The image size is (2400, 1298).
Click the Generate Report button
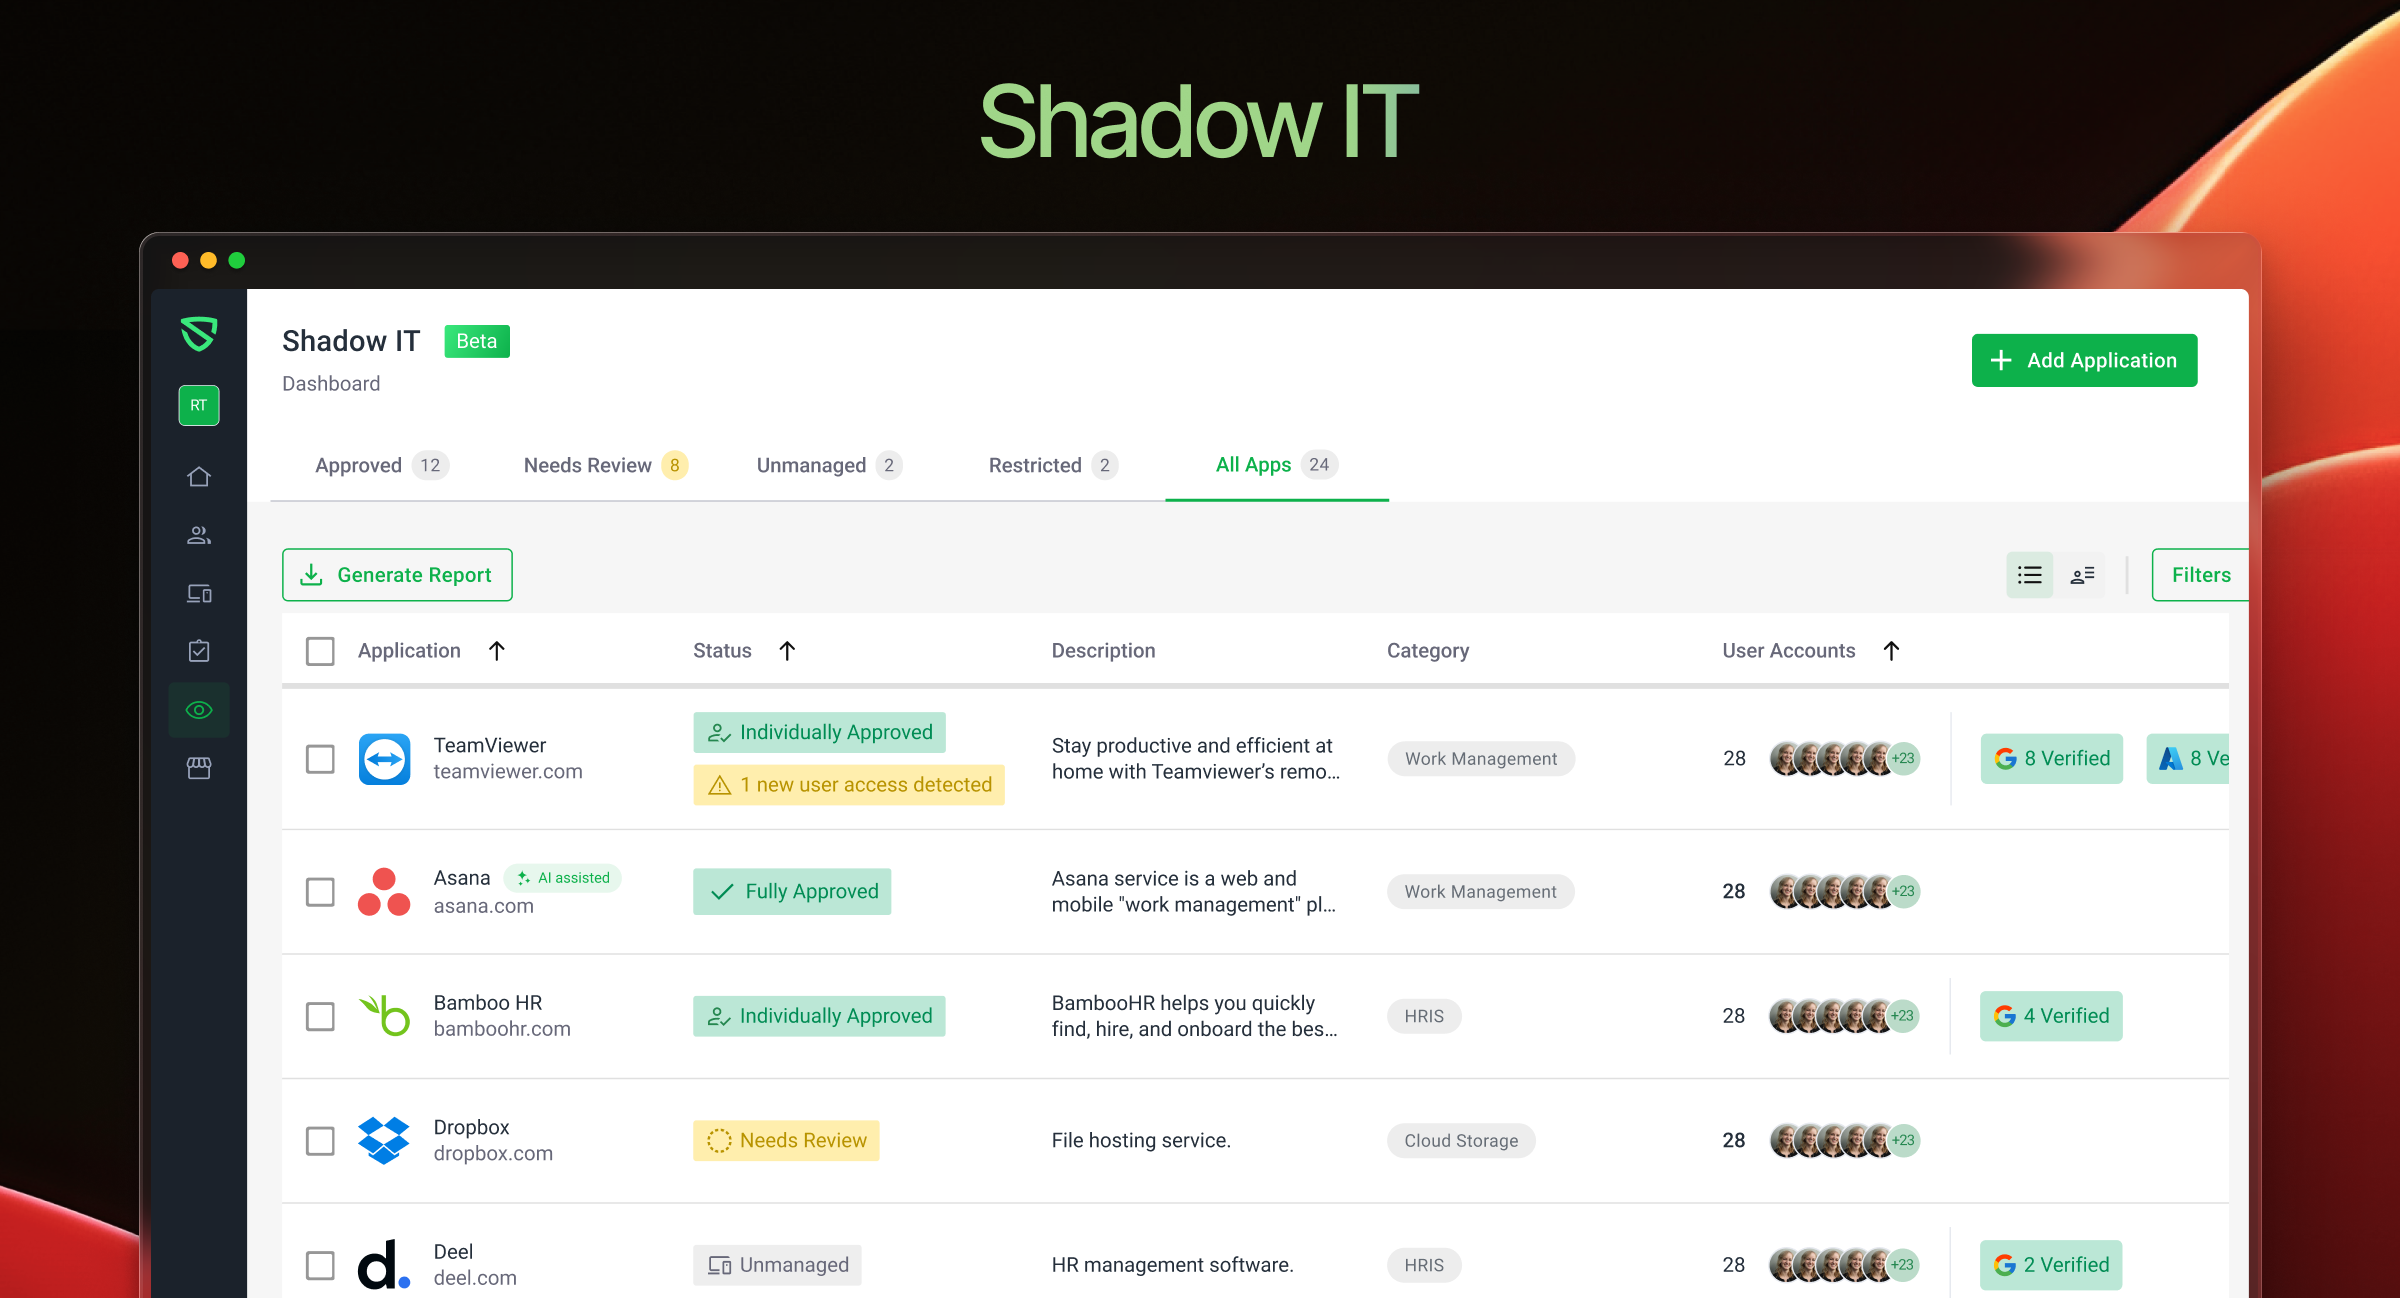[x=397, y=575]
